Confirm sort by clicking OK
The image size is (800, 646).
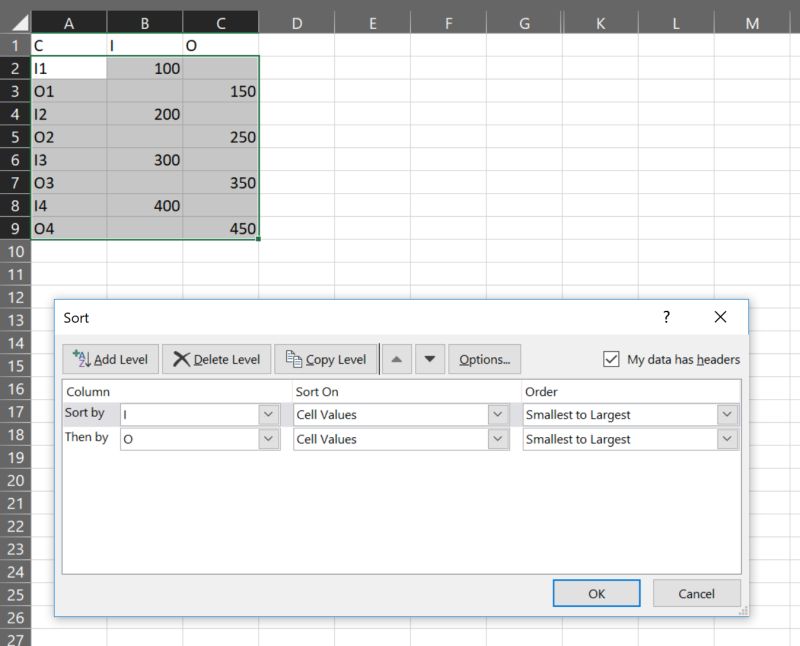(597, 593)
